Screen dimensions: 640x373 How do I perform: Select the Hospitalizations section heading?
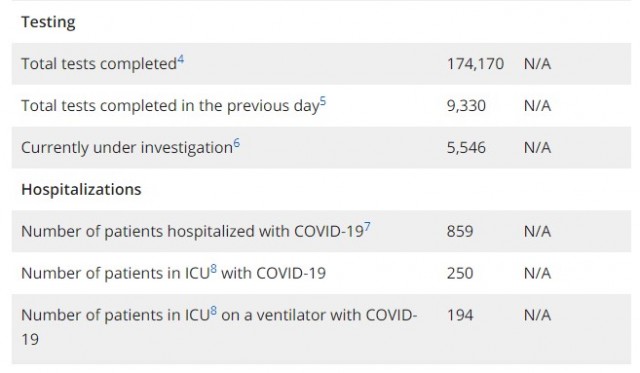pos(81,189)
